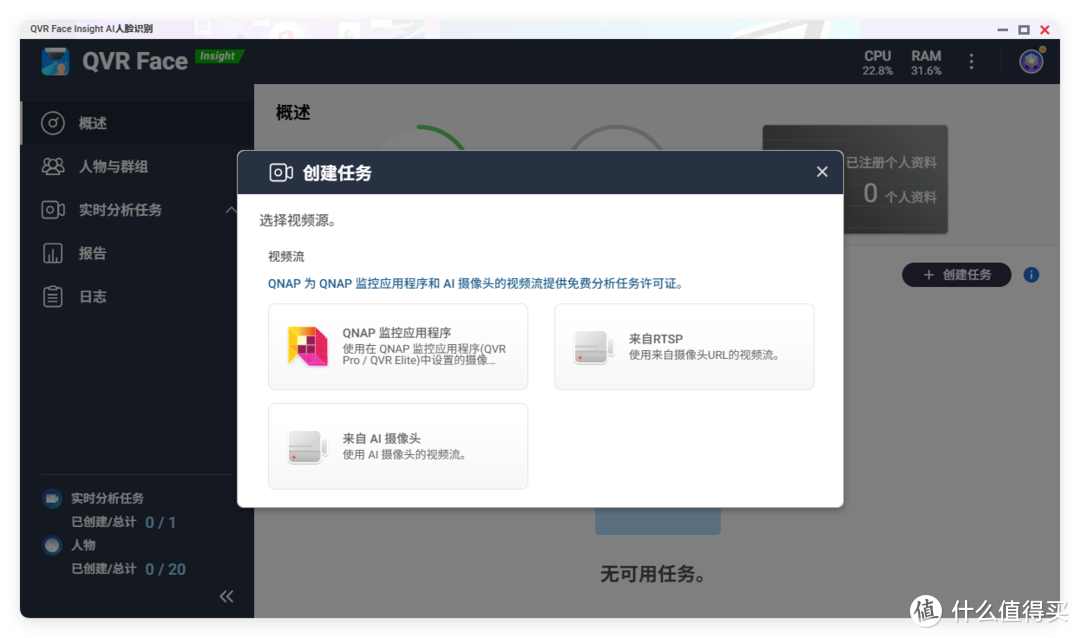Viewport: 1080px width, 638px height.
Task: Click the camera icon on AI 摄像头 card
Action: tap(308, 446)
